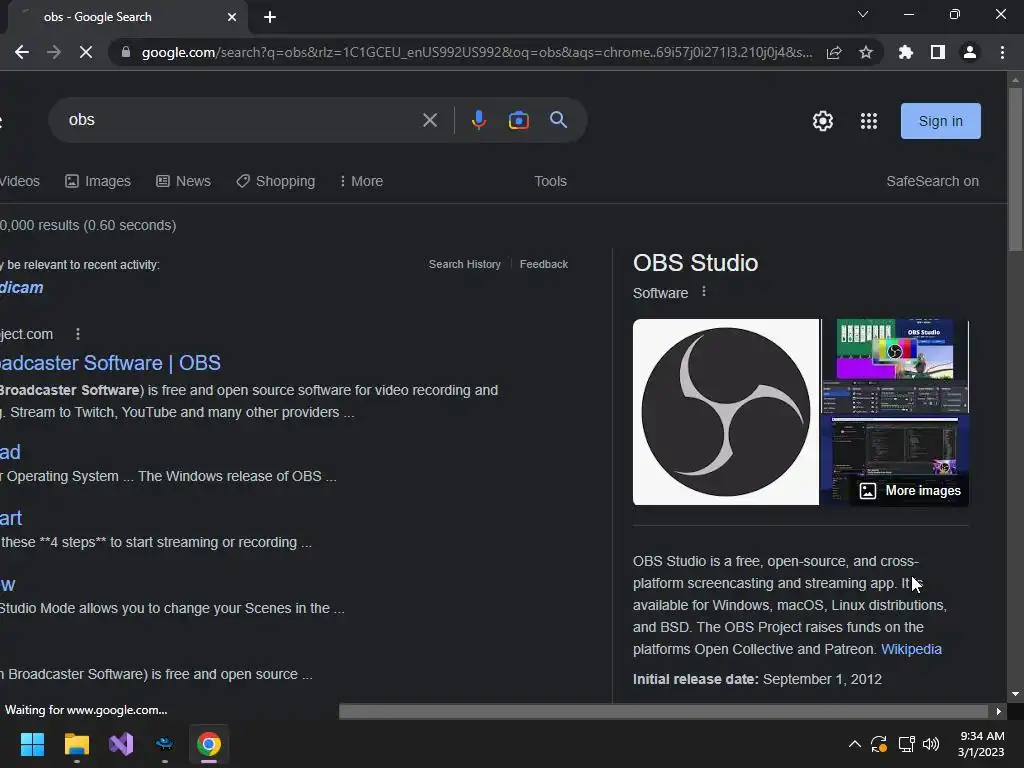Click More images button
The image size is (1024, 768).
pyautogui.click(x=910, y=491)
